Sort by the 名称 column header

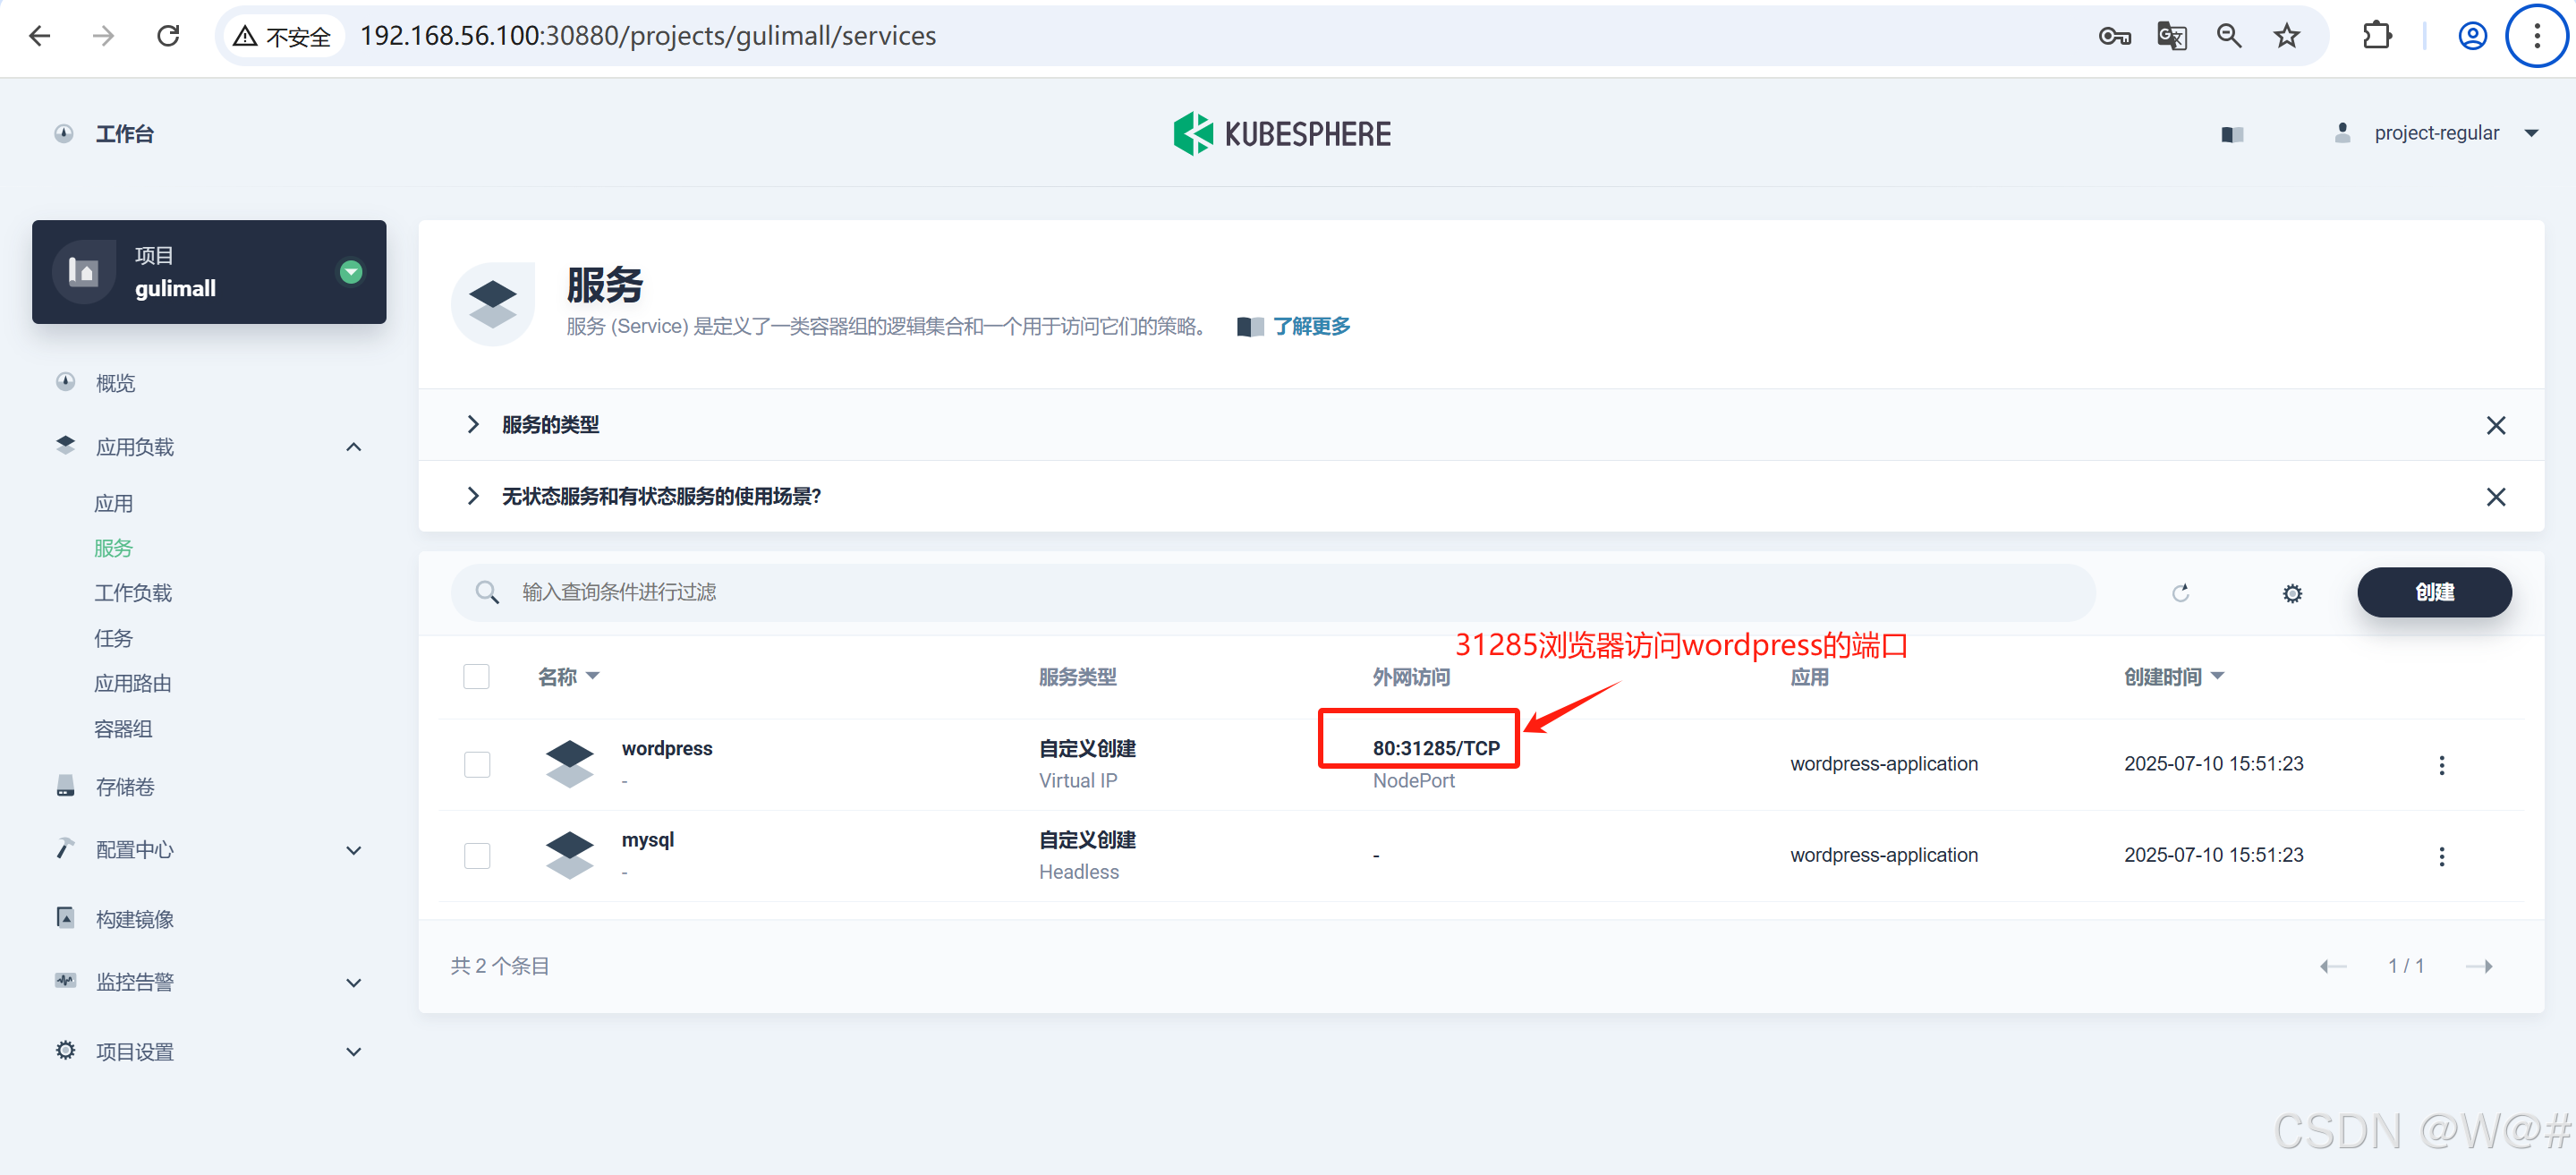pyautogui.click(x=568, y=677)
